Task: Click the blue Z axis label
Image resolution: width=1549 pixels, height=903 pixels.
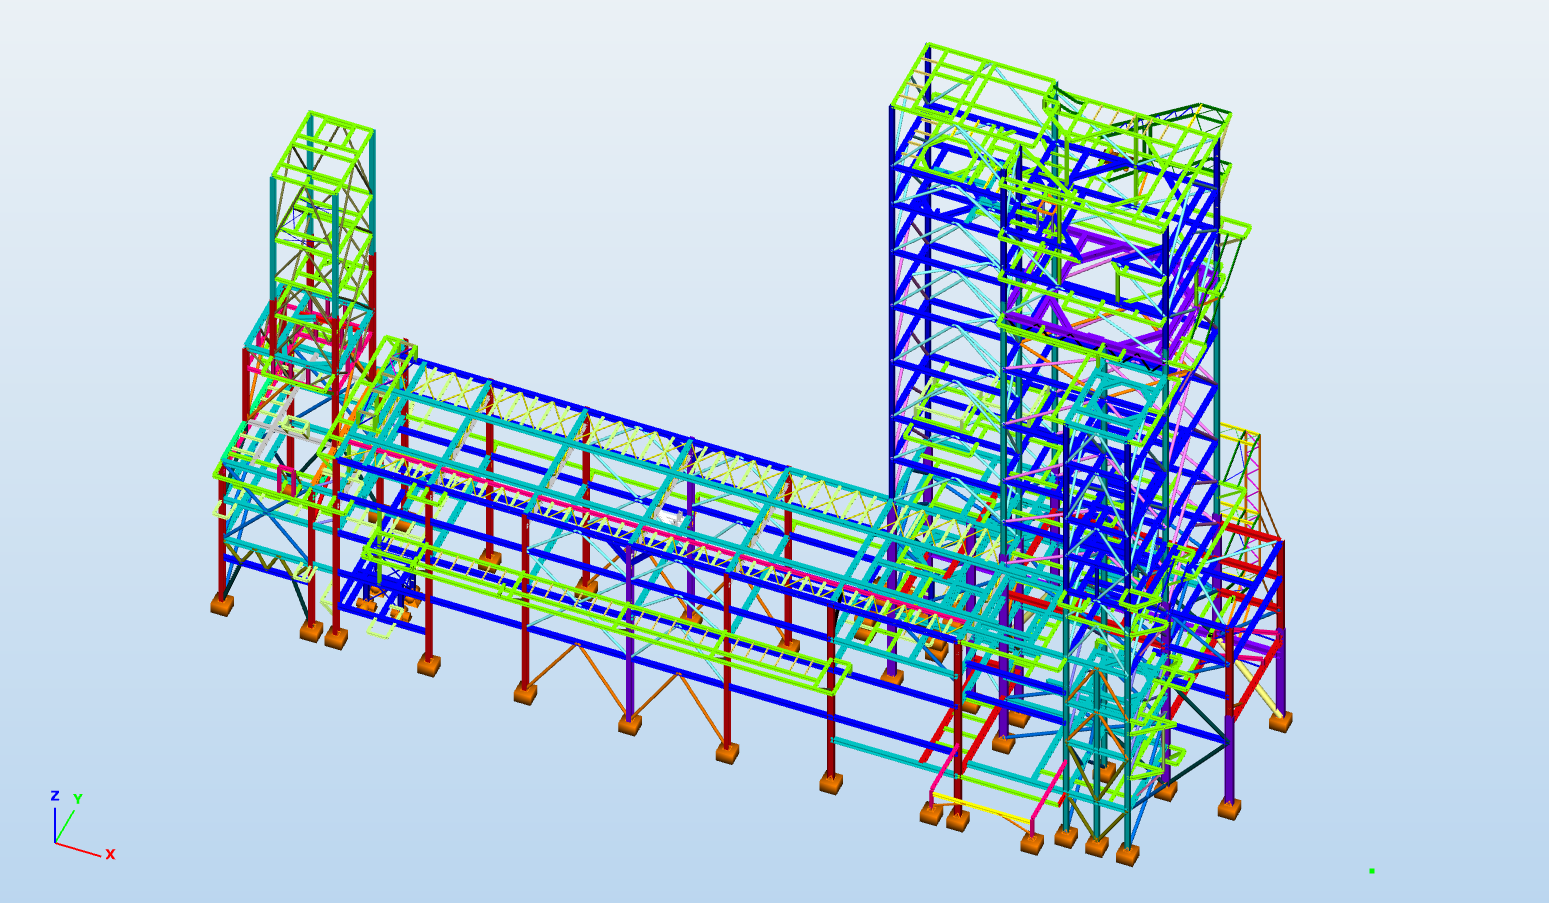Action: click(55, 796)
